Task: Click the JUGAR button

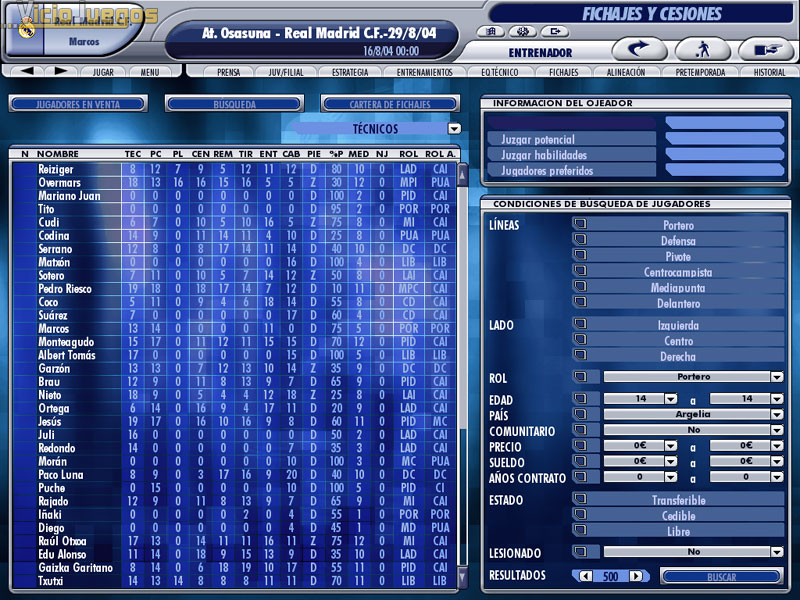Action: tap(103, 72)
